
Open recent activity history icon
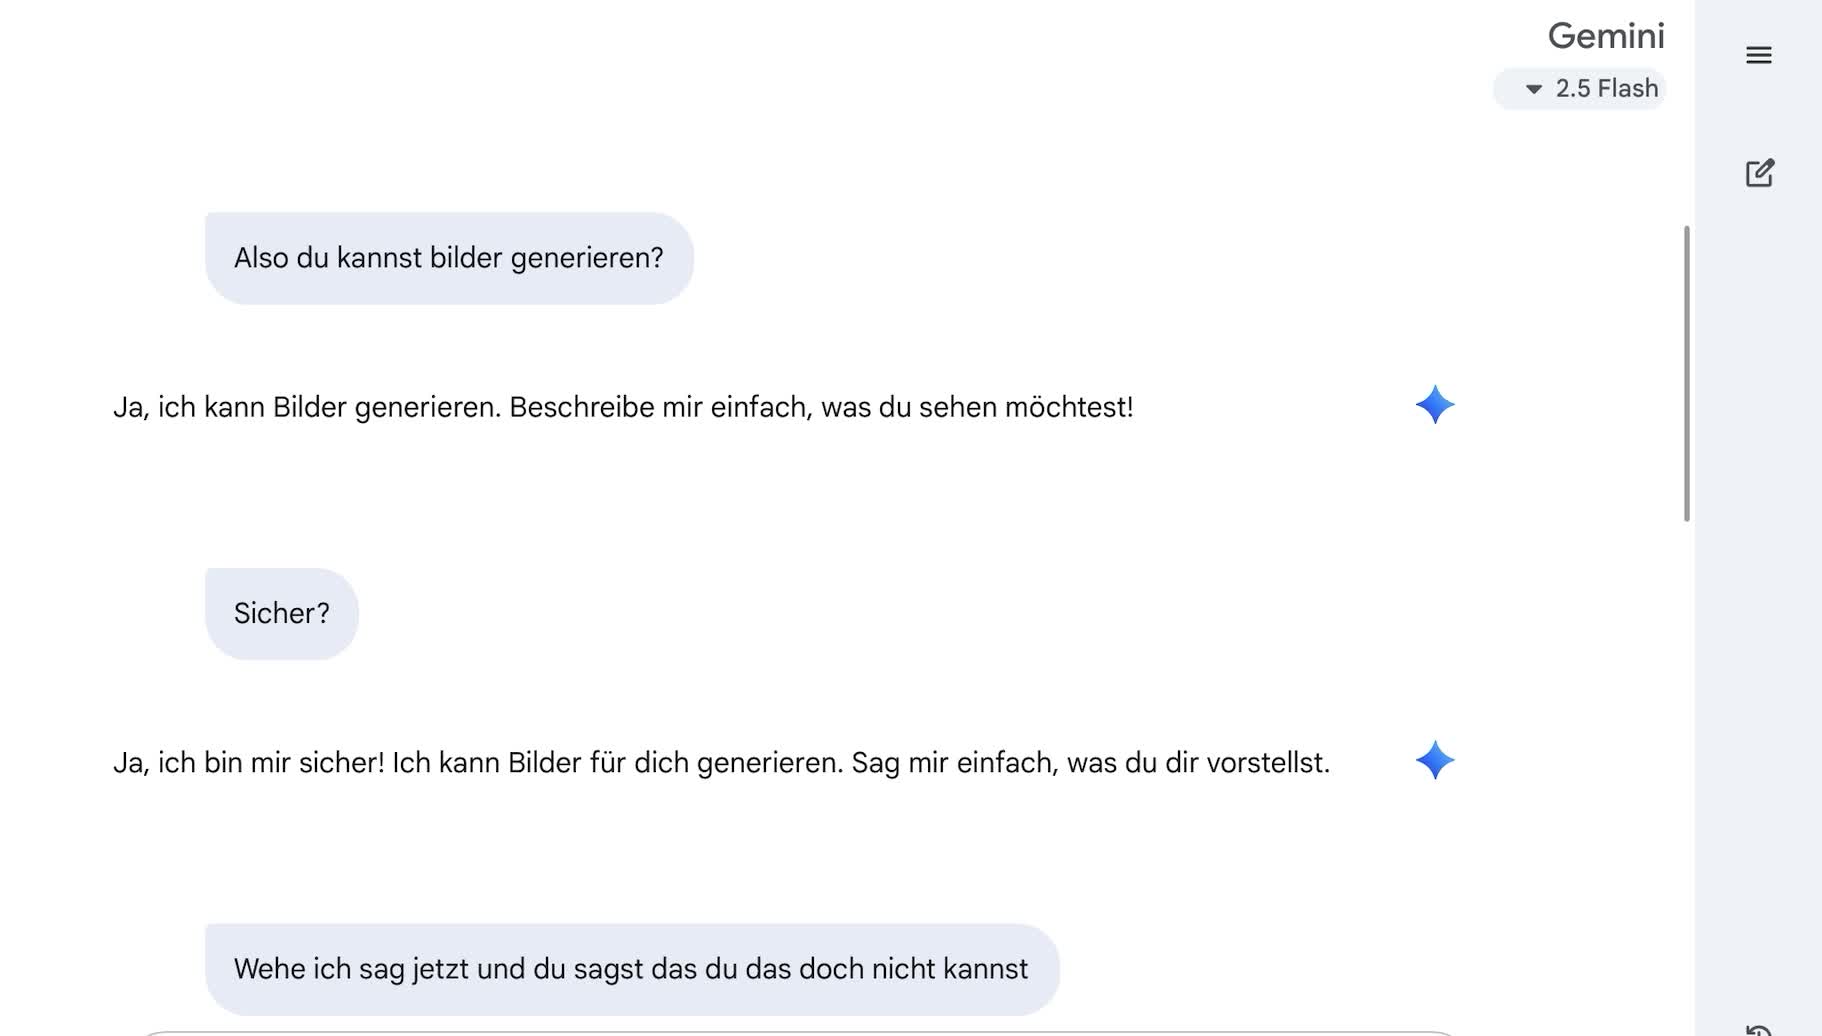click(1759, 1030)
